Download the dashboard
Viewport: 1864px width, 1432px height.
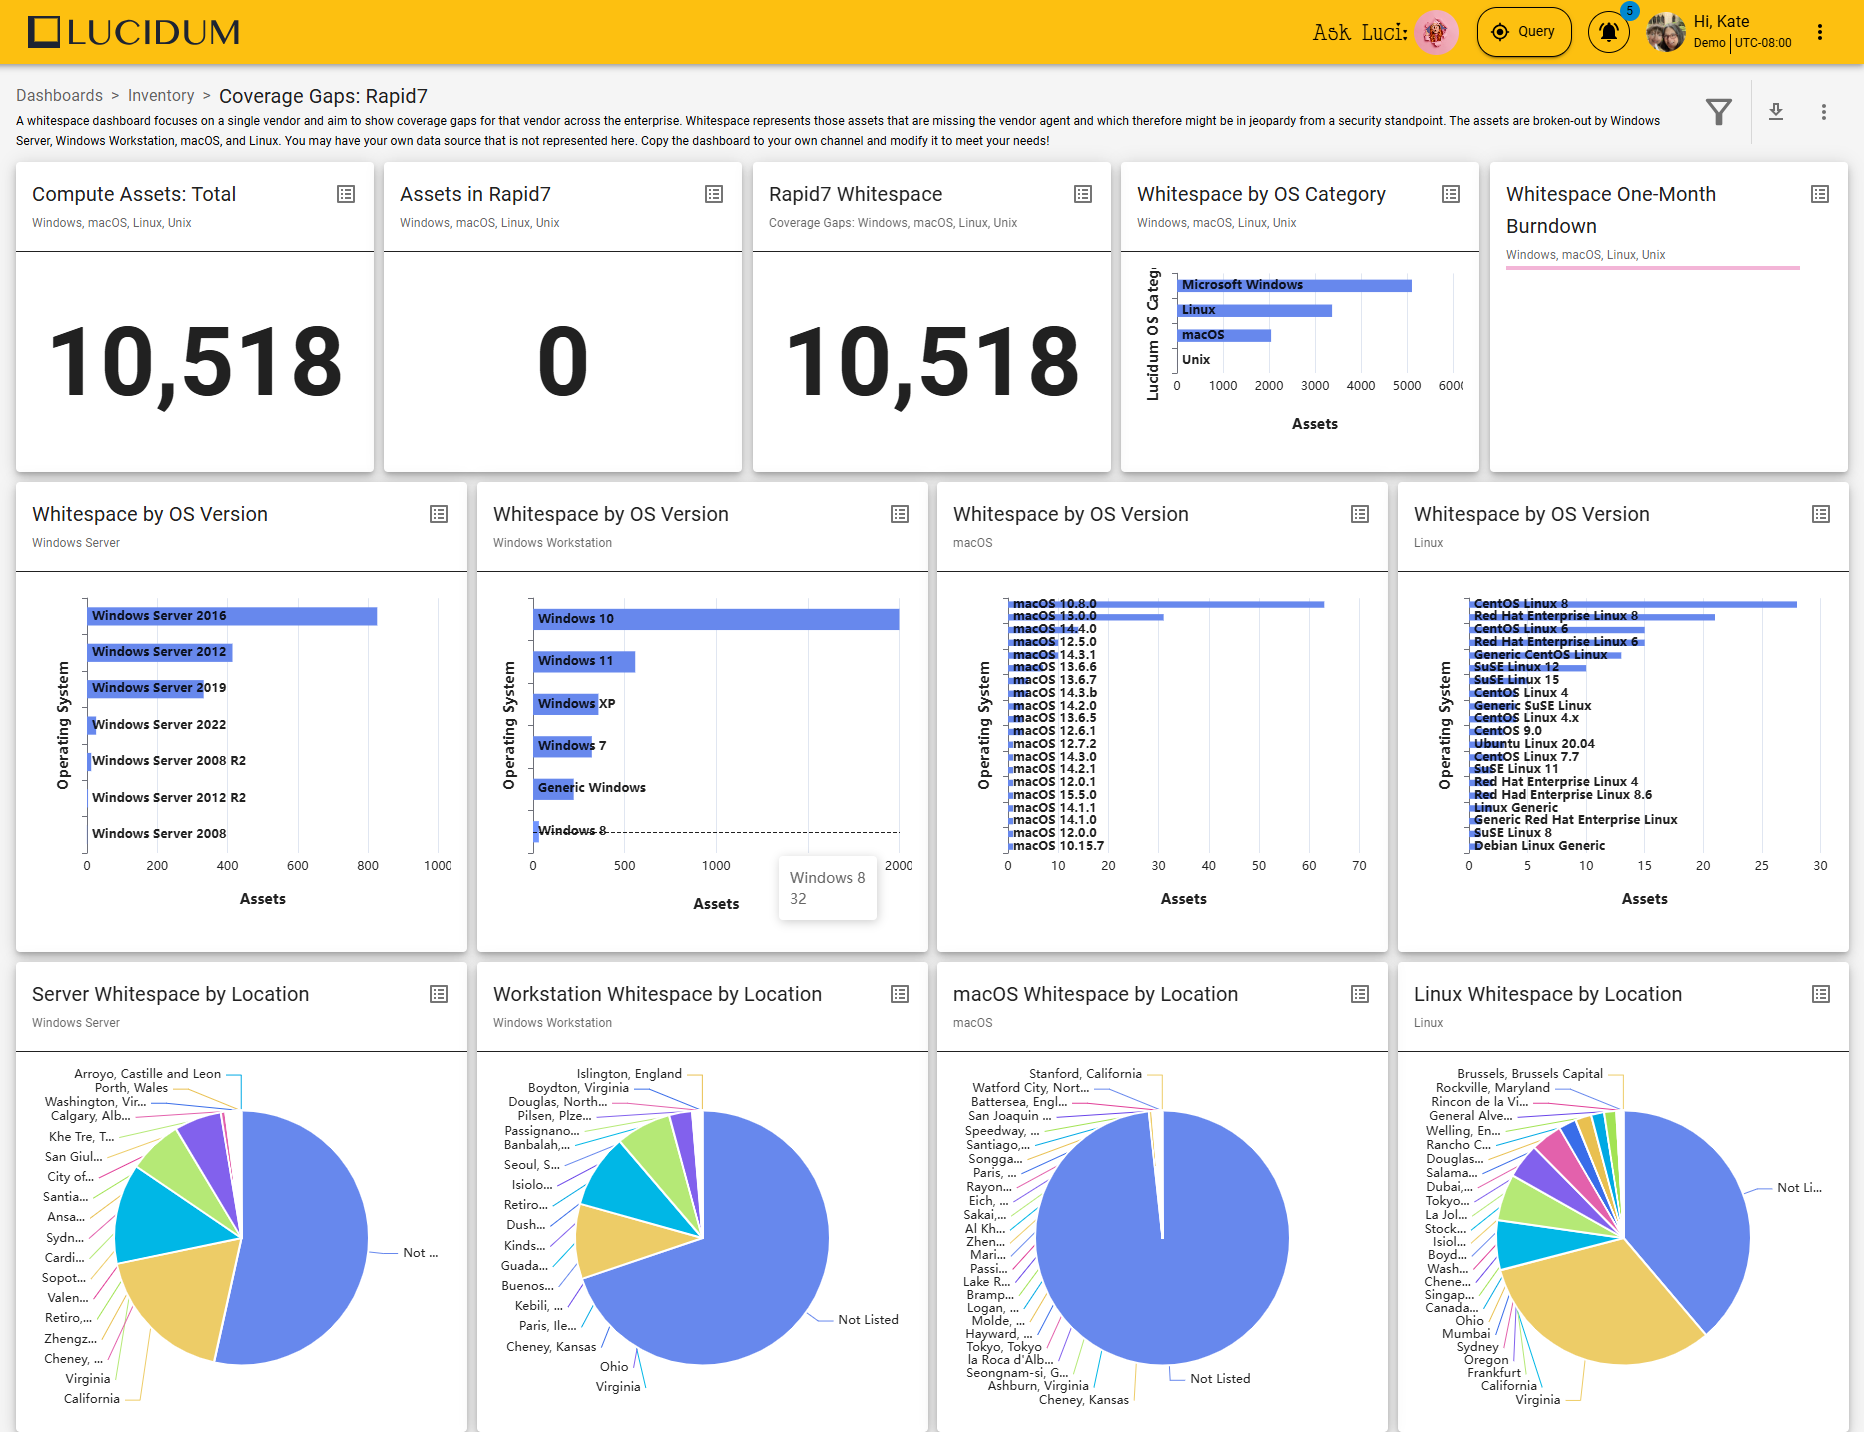1776,112
